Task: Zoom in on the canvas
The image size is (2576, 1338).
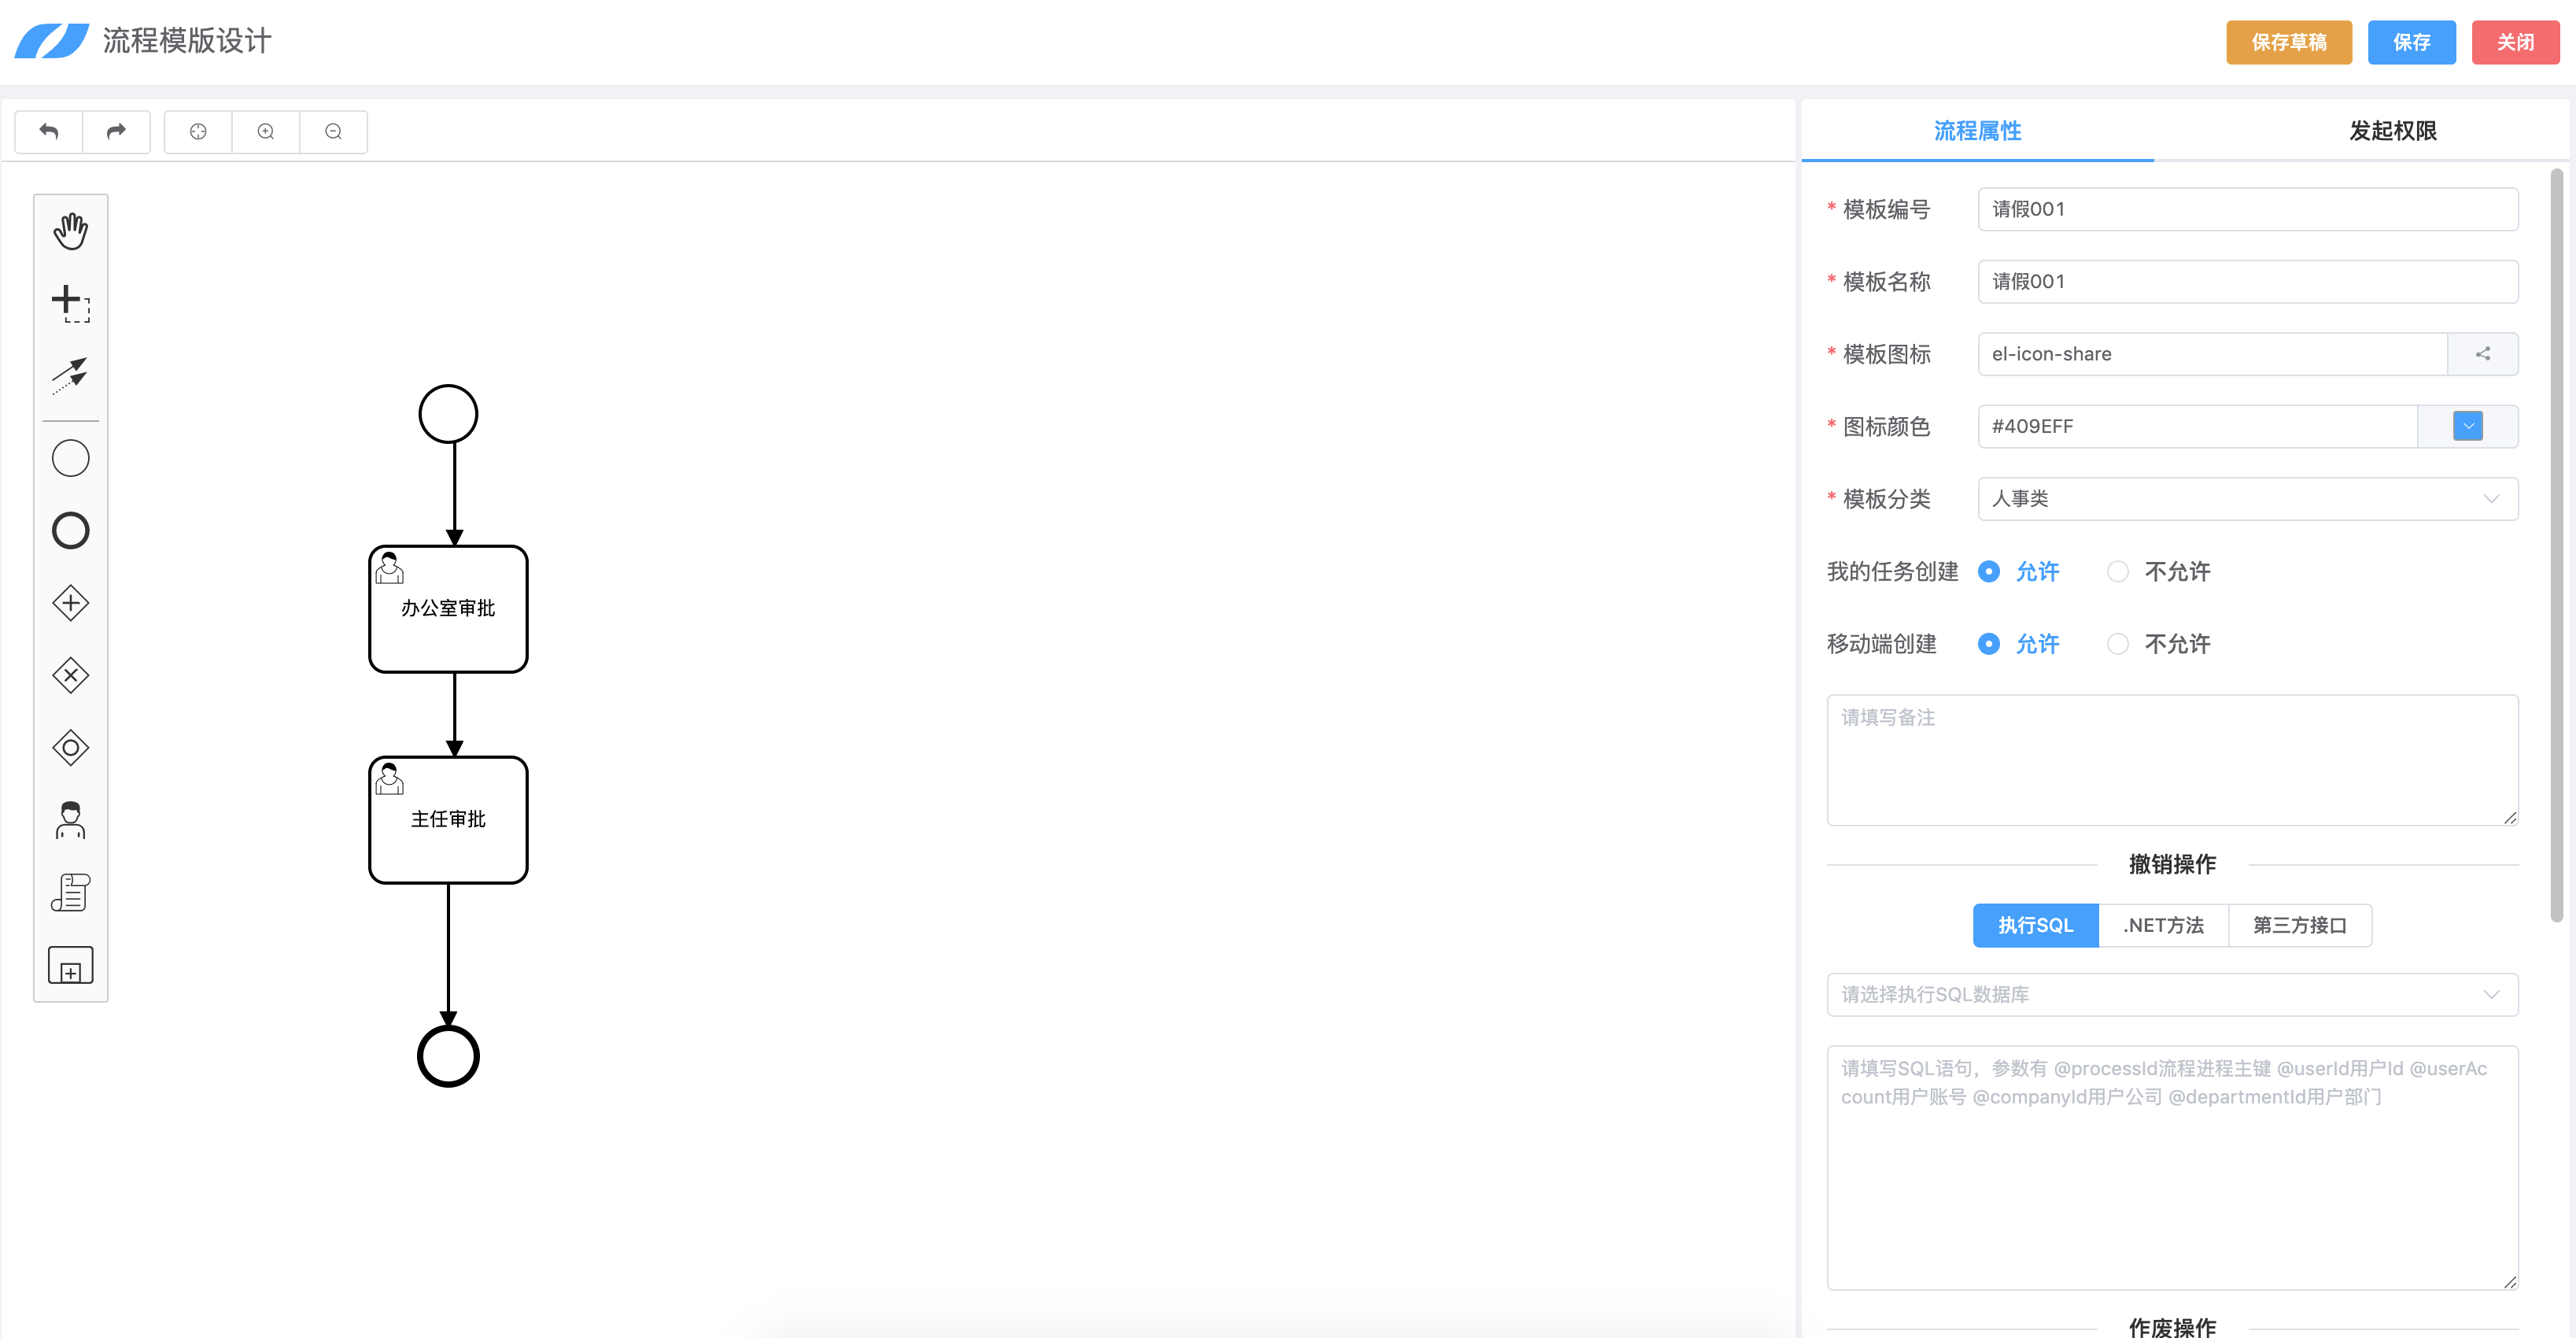Action: [x=266, y=131]
